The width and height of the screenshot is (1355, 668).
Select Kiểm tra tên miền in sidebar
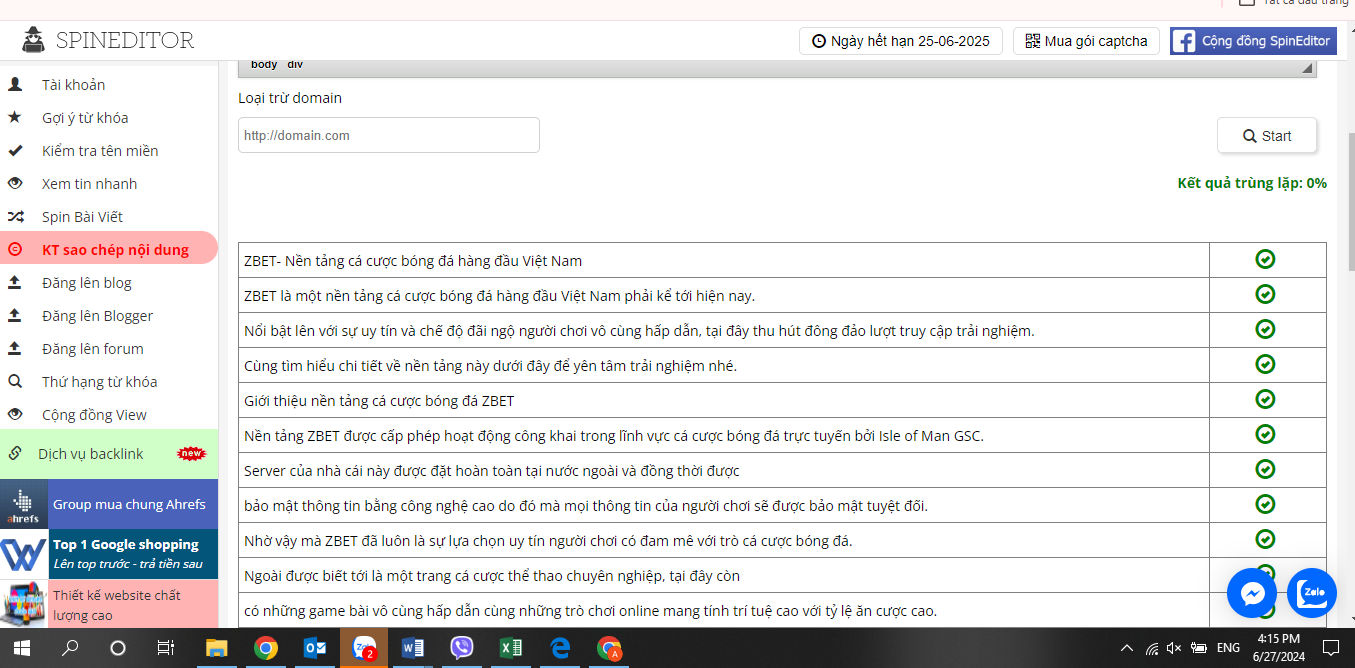pos(100,151)
